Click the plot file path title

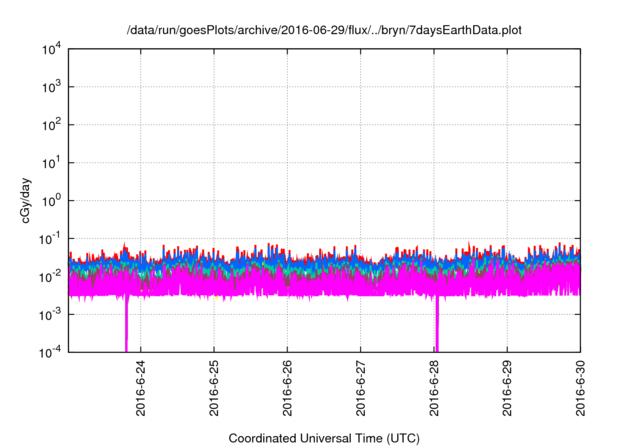pos(324,30)
